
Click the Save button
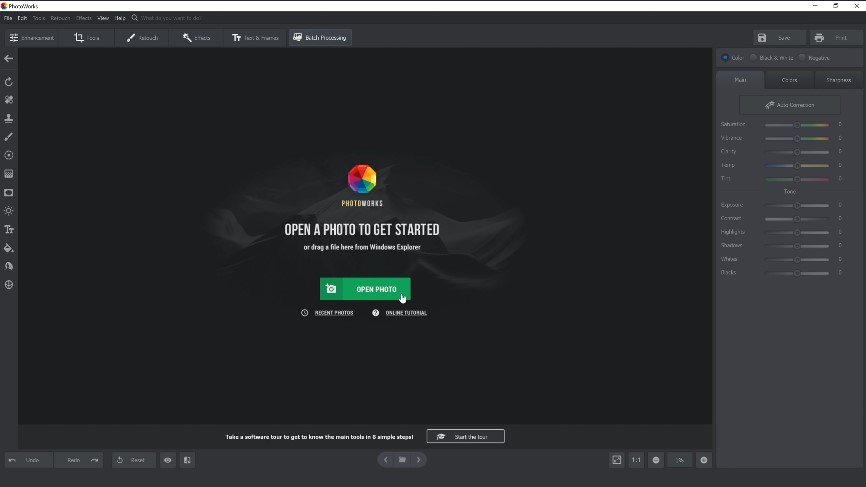[x=779, y=38]
